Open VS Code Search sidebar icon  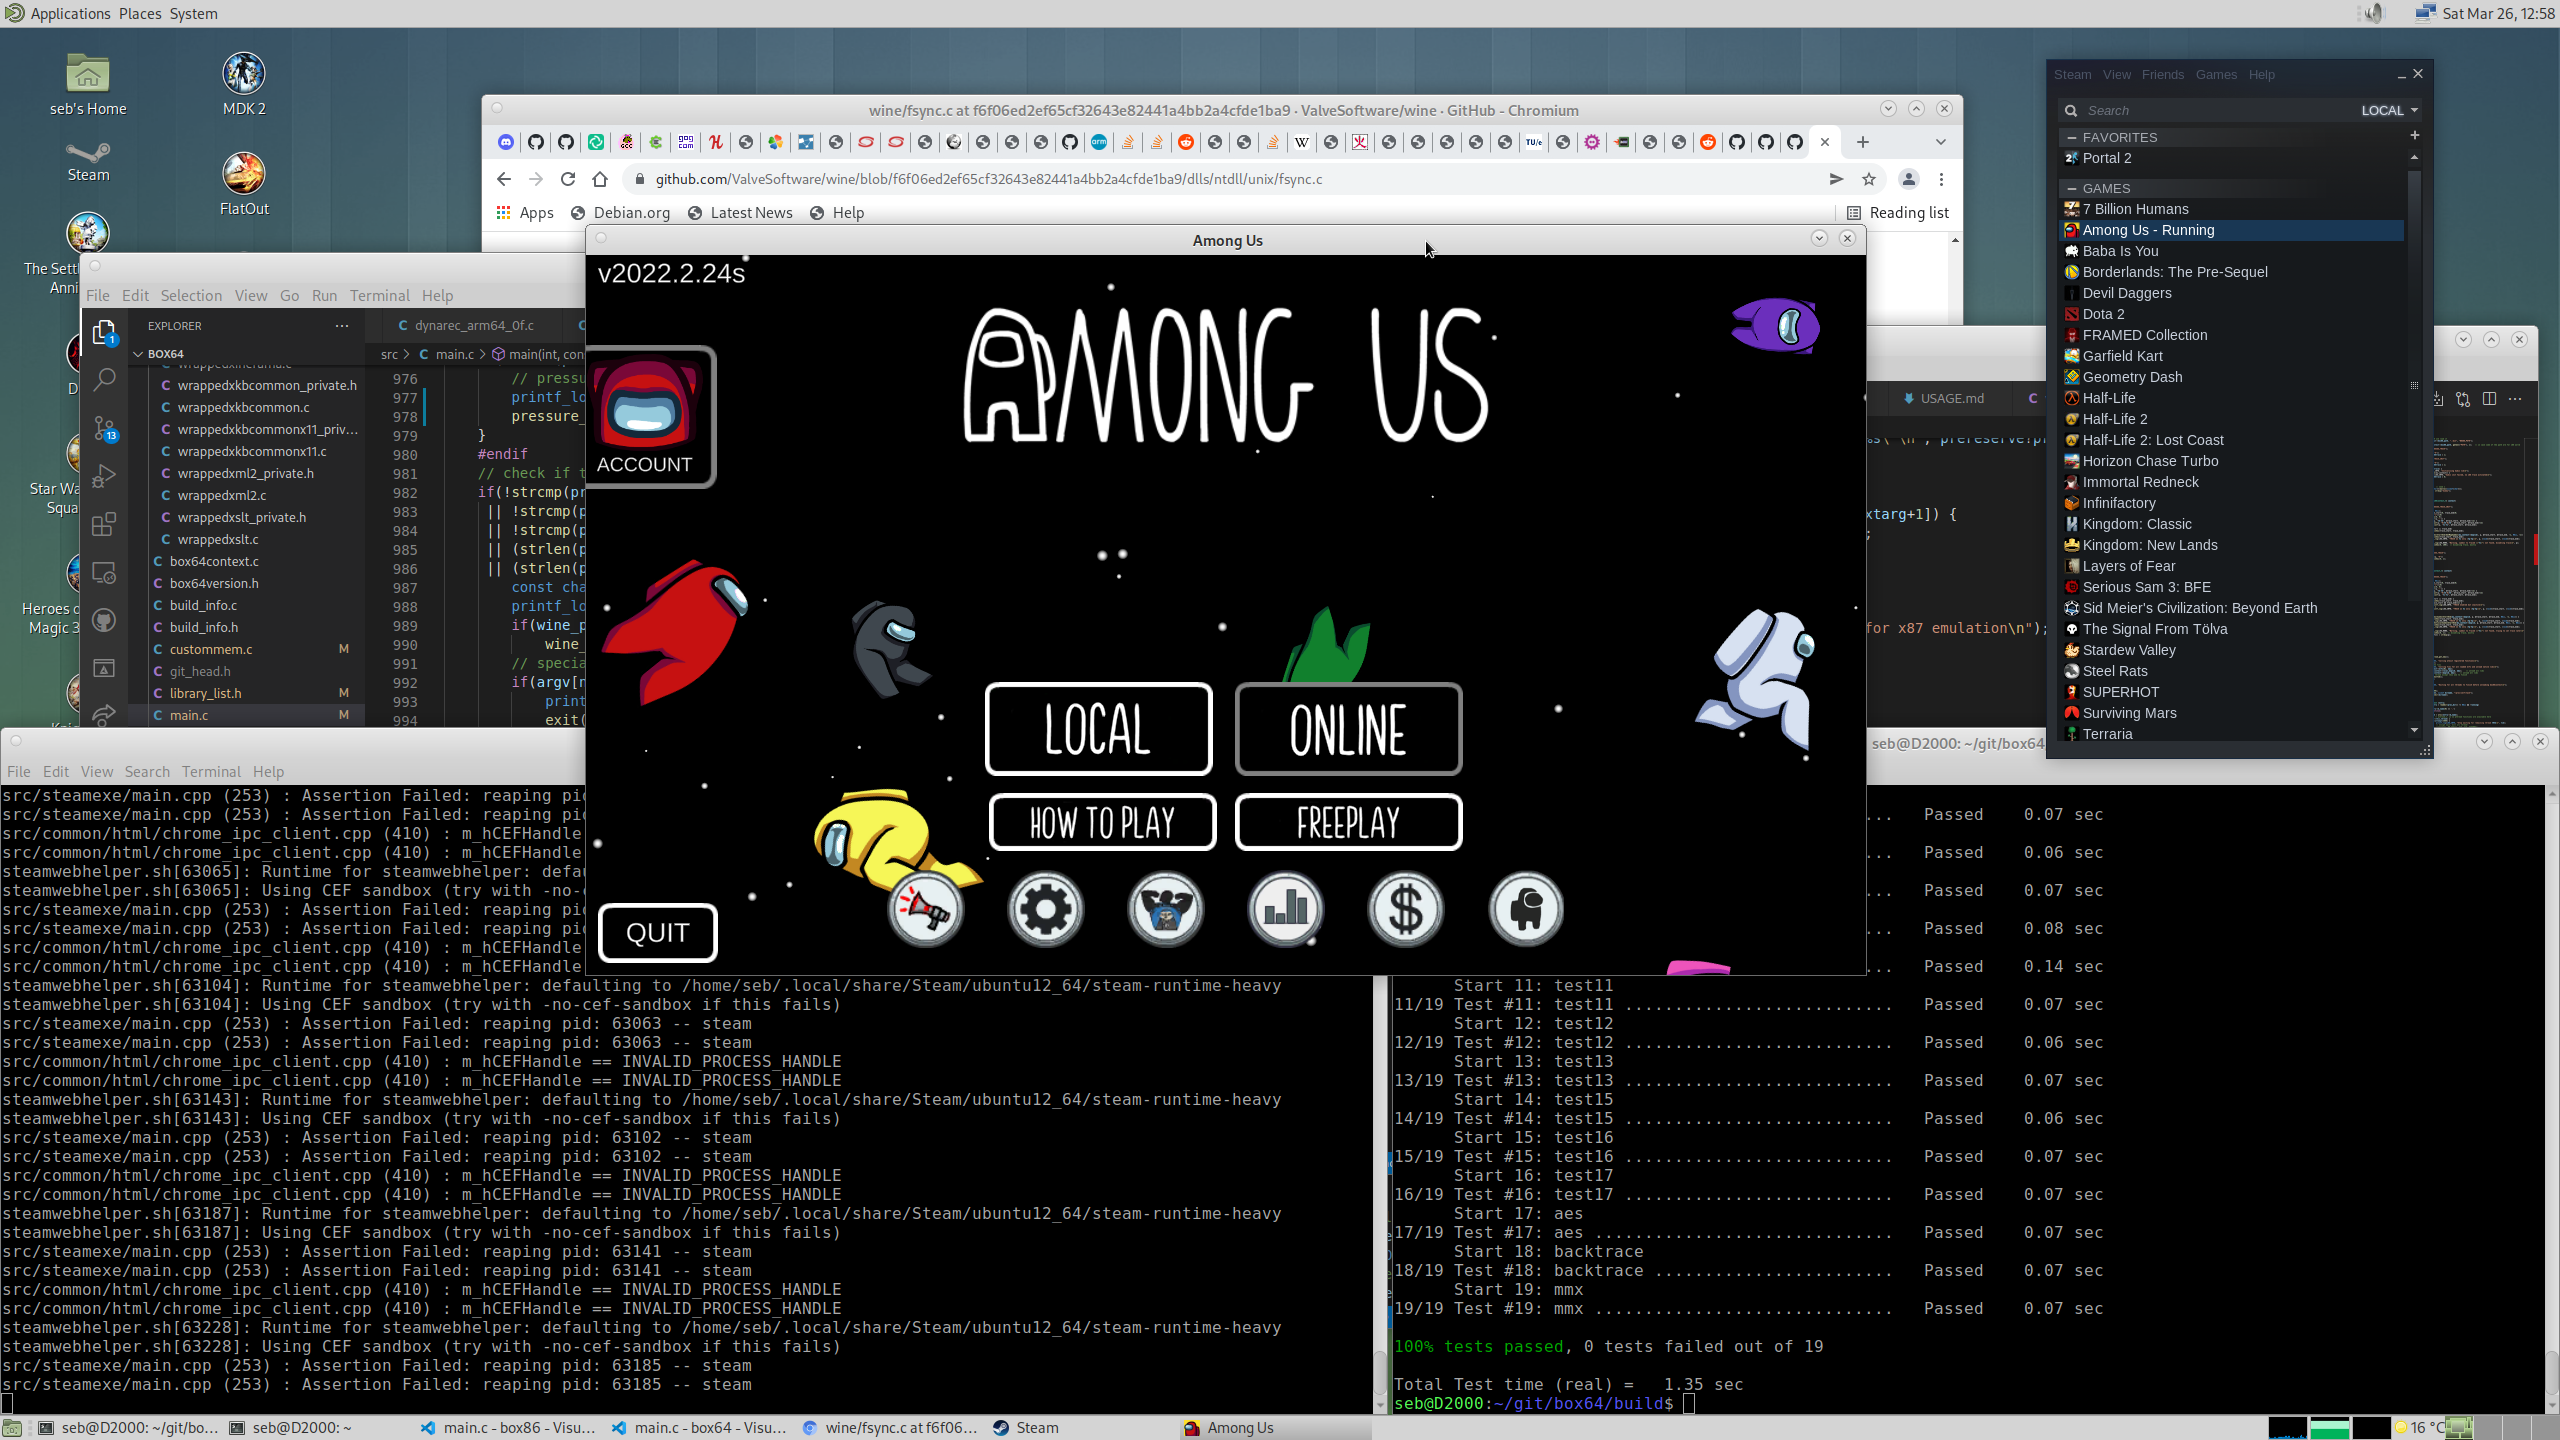[104, 379]
